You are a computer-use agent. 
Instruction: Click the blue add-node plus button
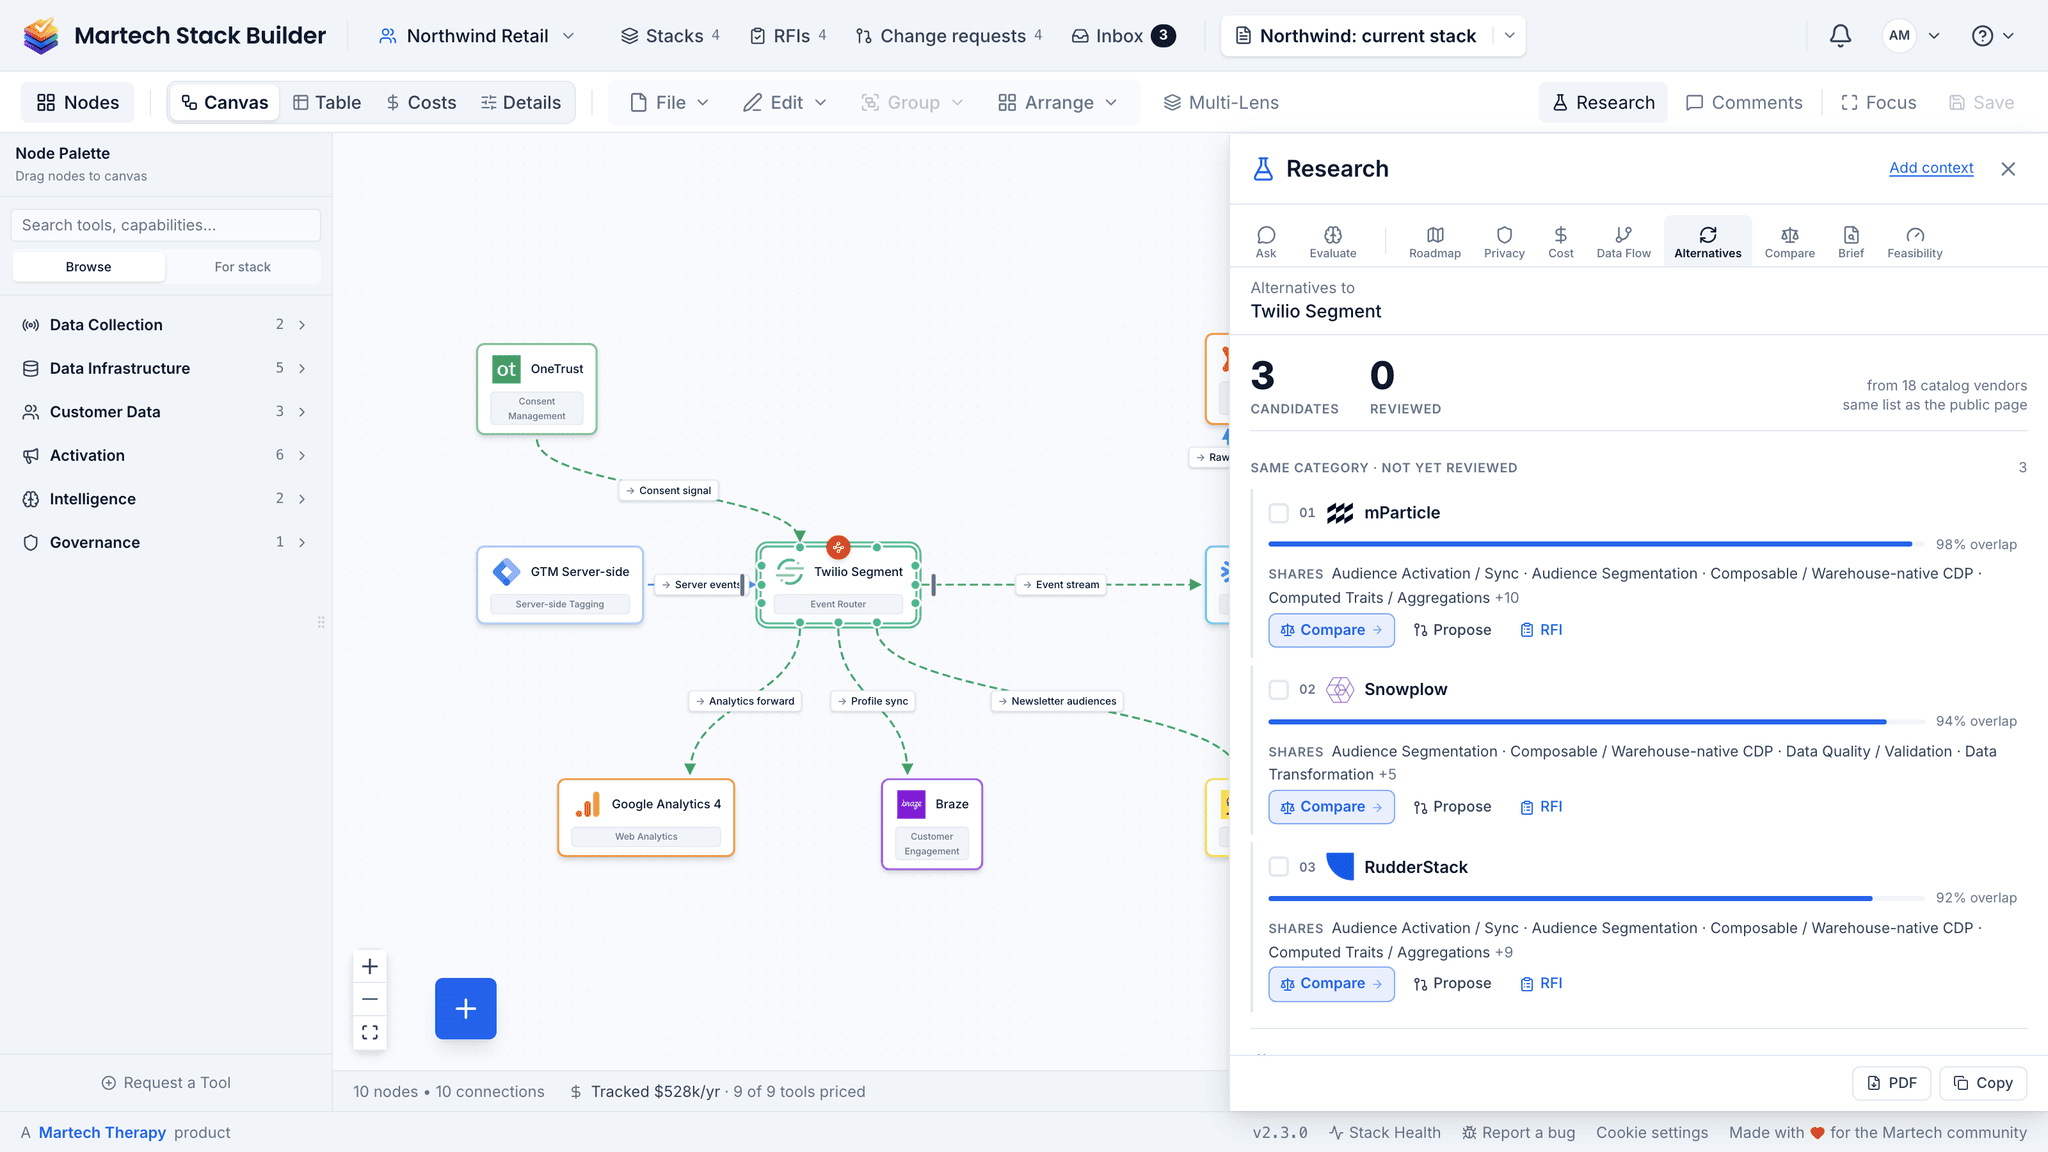(466, 1008)
